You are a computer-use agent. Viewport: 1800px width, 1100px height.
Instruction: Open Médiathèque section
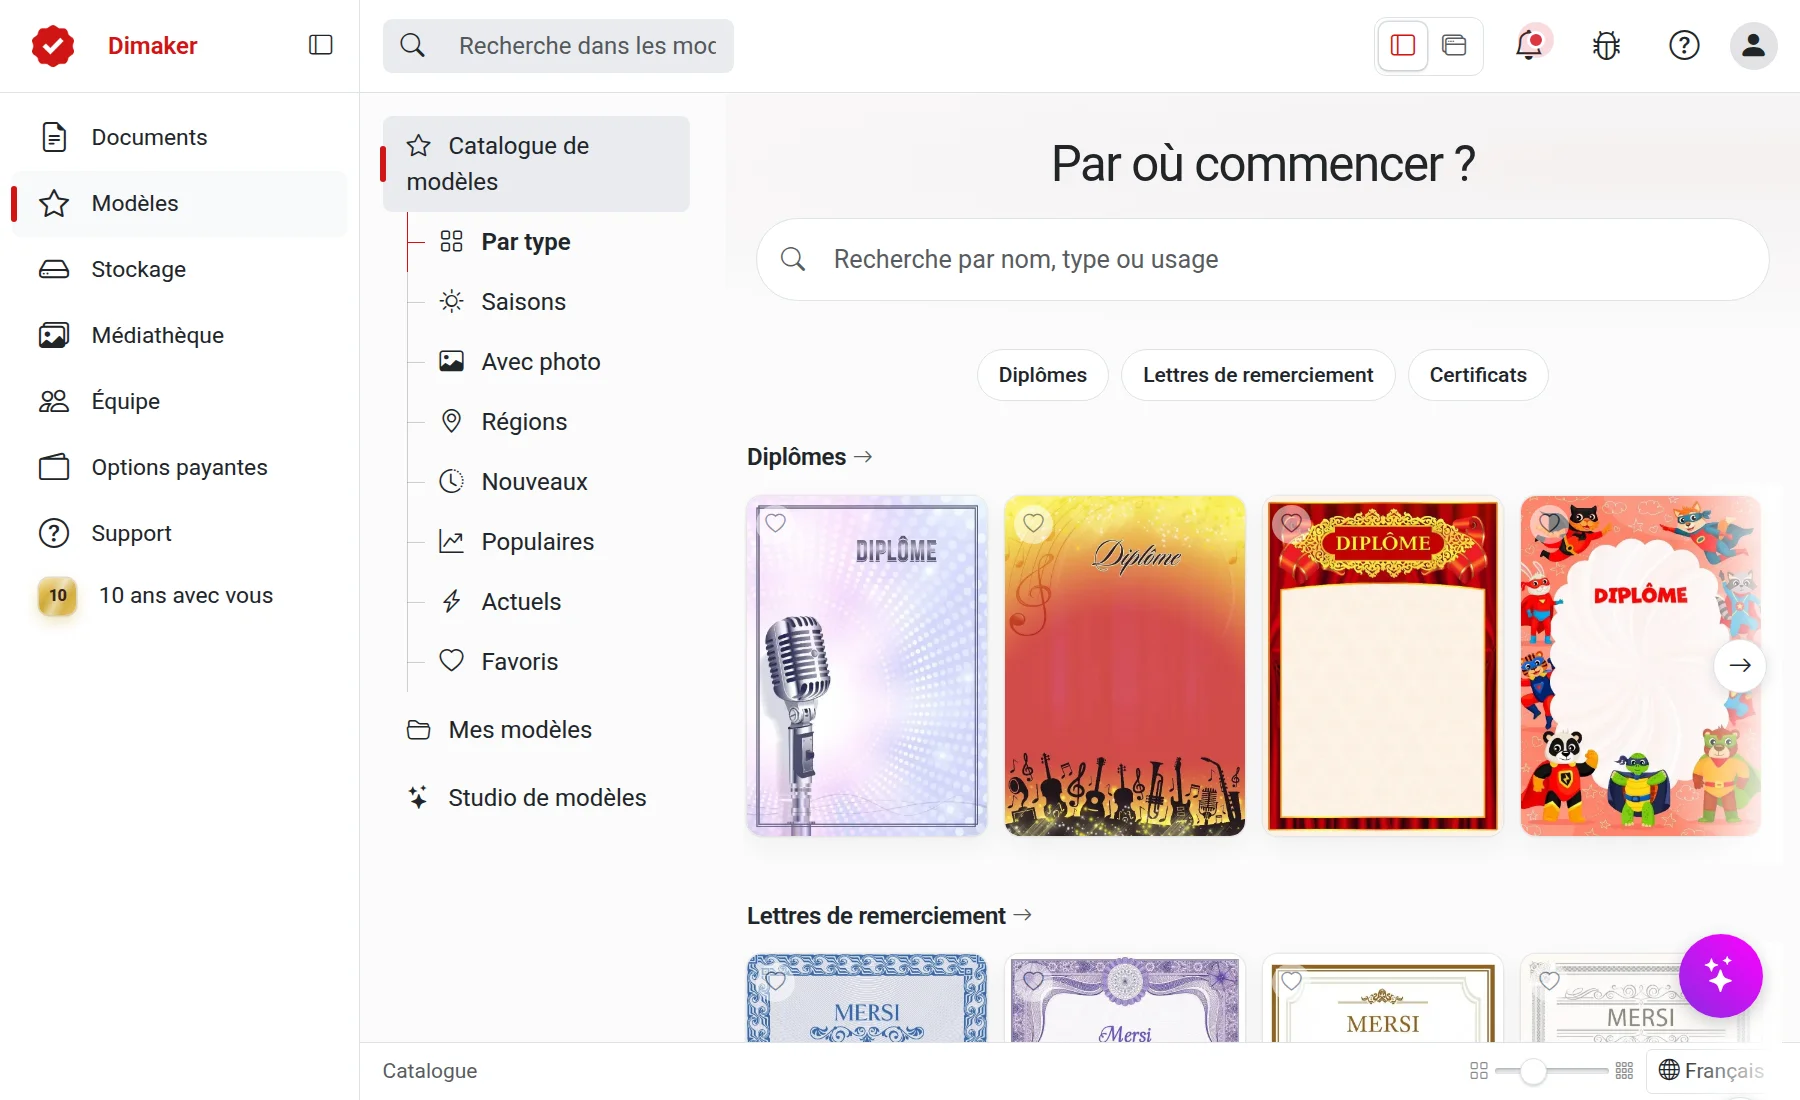pos(180,335)
